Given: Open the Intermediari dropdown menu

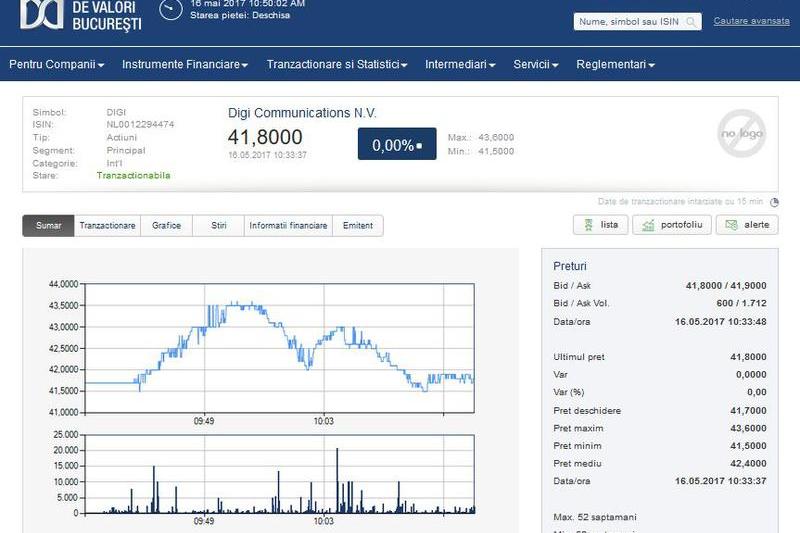Looking at the screenshot, I should click(x=460, y=64).
